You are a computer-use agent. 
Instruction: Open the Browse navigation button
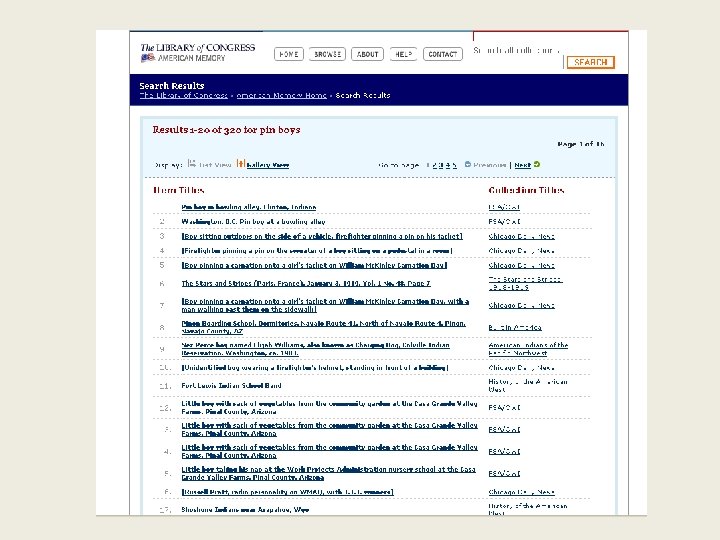pos(327,54)
